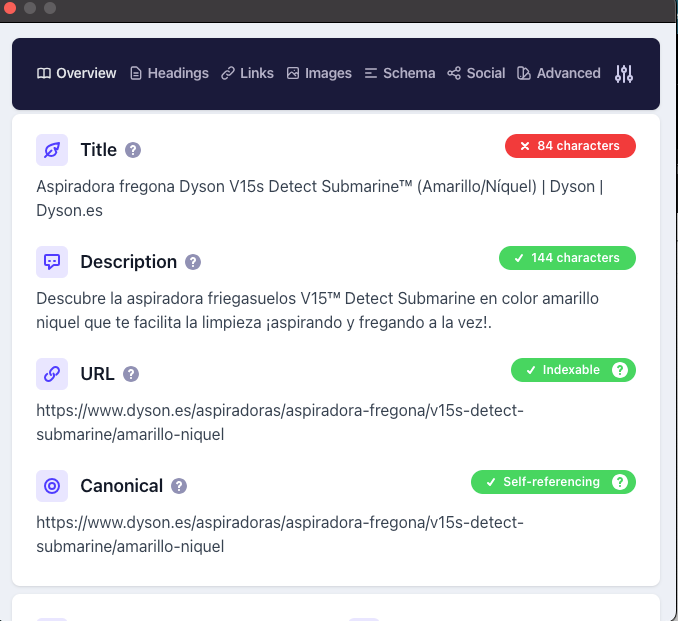Click the Indexable status badge

click(x=573, y=370)
